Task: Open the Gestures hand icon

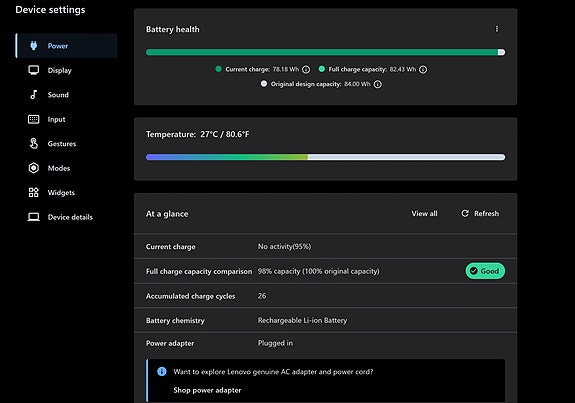Action: click(34, 143)
